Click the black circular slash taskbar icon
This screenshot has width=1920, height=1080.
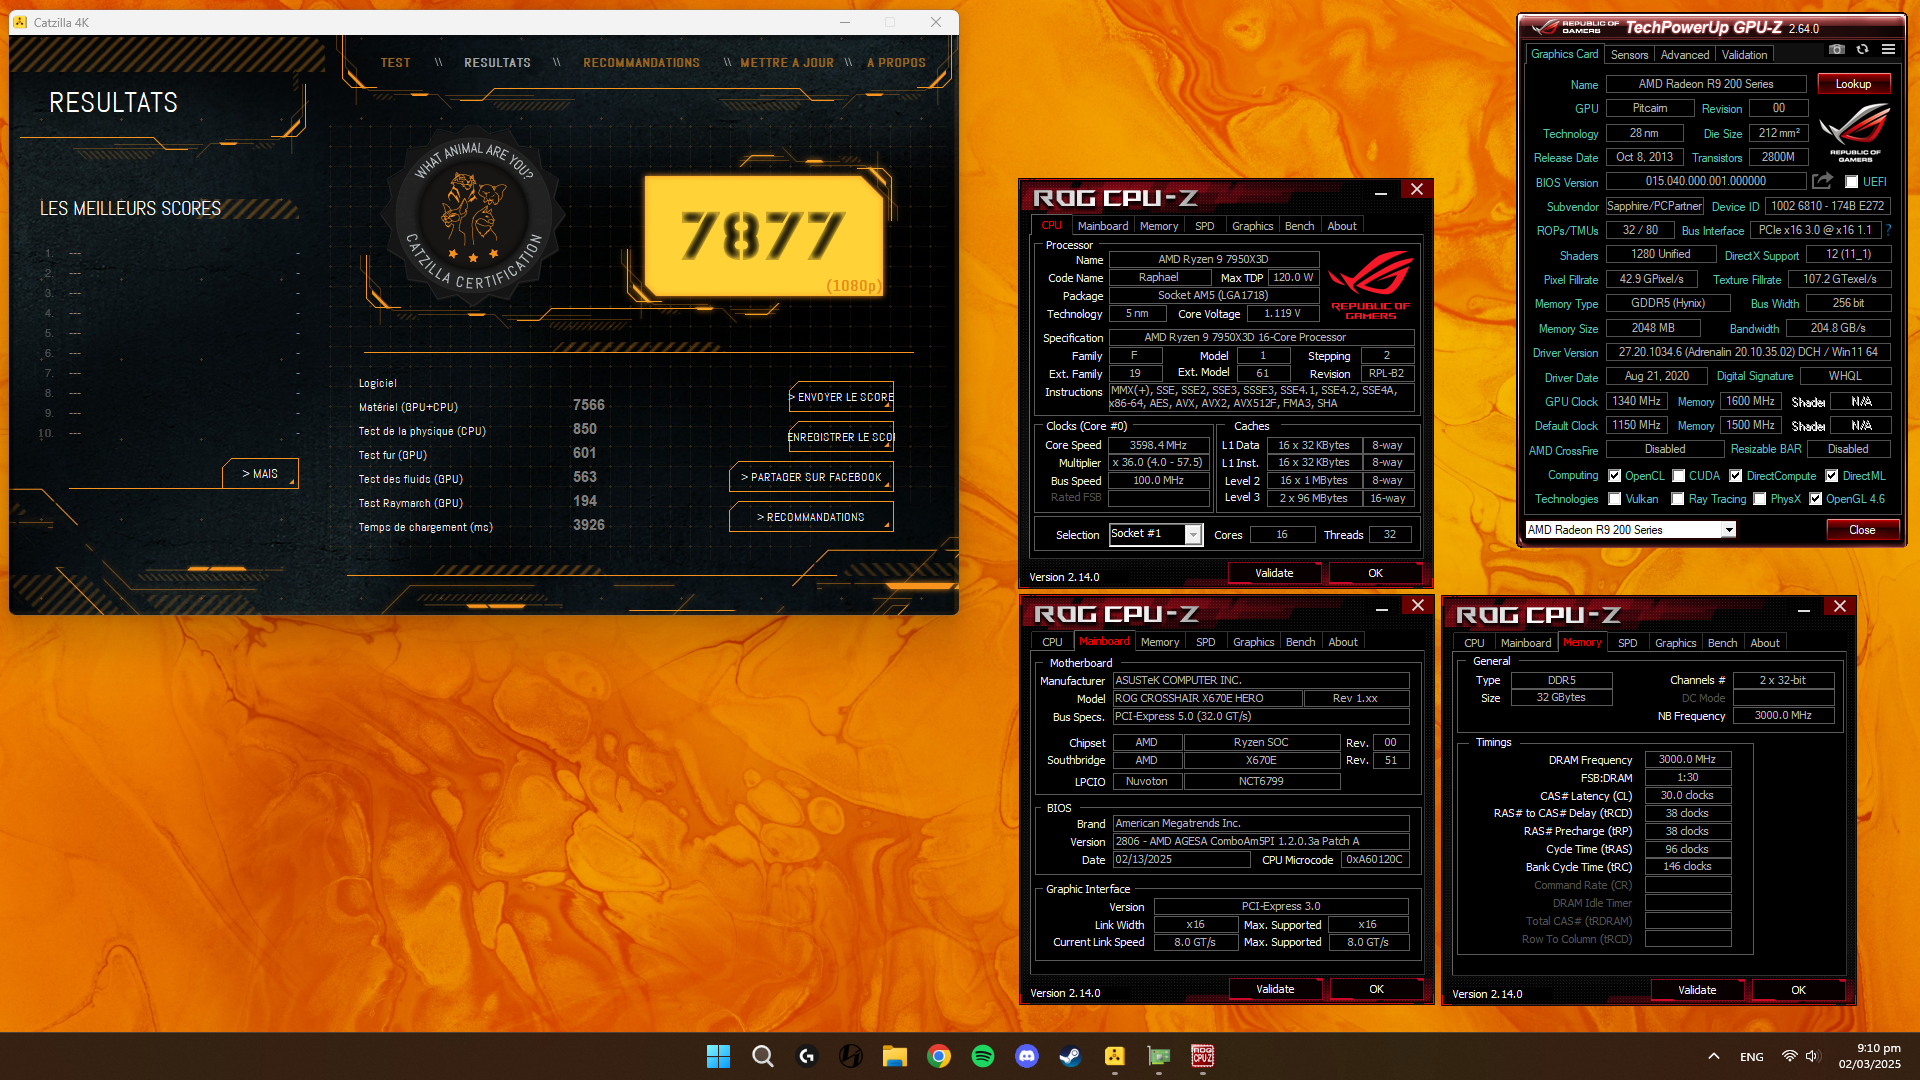pos(850,1056)
